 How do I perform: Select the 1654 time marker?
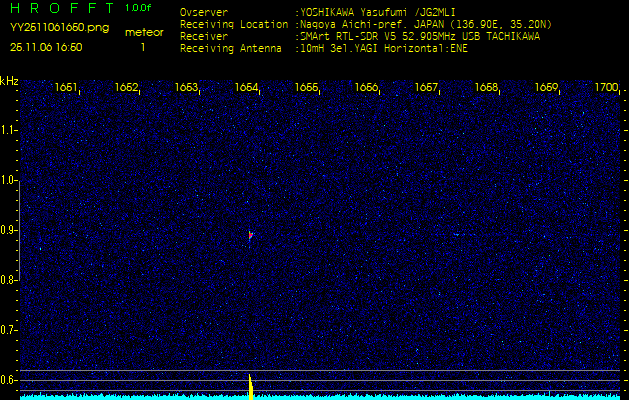tap(246, 88)
